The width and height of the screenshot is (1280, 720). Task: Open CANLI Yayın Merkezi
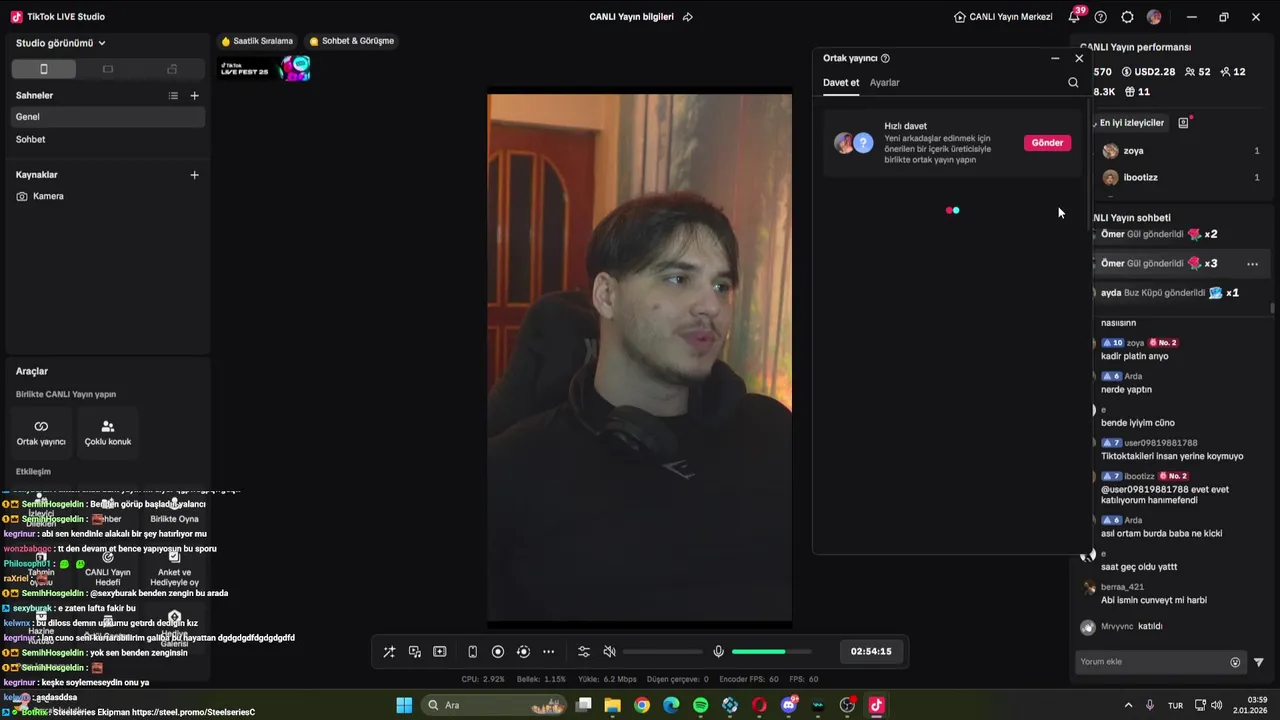[1003, 17]
